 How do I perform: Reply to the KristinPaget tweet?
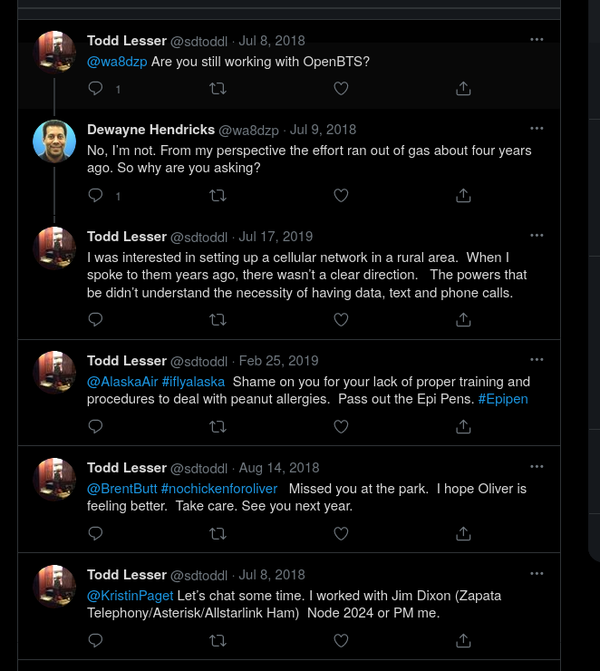tap(96, 640)
